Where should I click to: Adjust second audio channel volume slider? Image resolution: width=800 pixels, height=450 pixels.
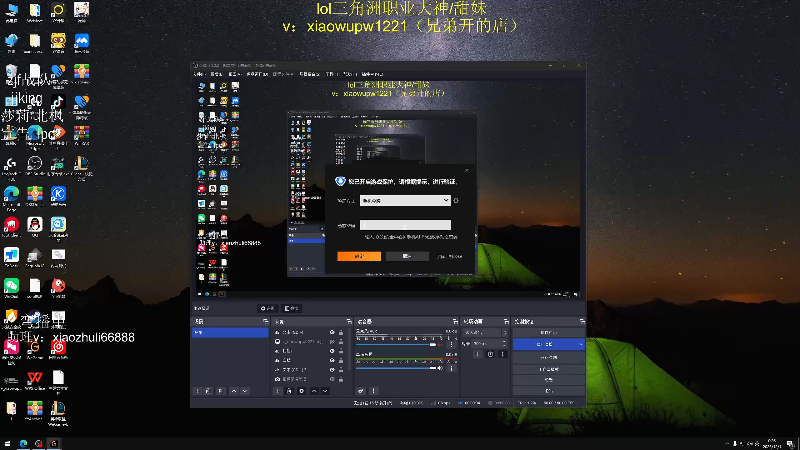(x=396, y=368)
